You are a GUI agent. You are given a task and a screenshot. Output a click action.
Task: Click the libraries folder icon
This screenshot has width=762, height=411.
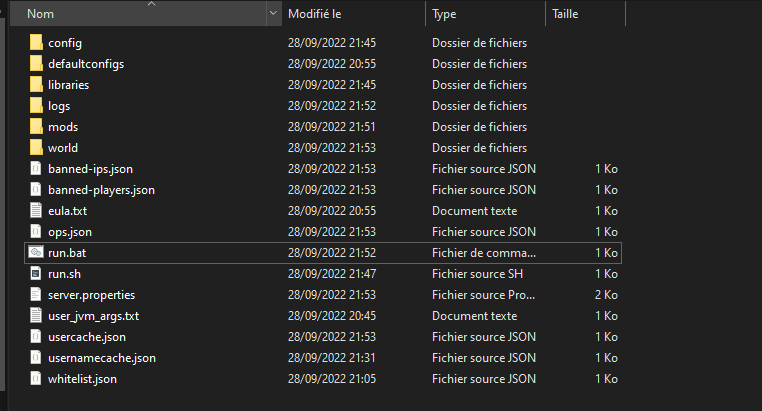(36, 85)
